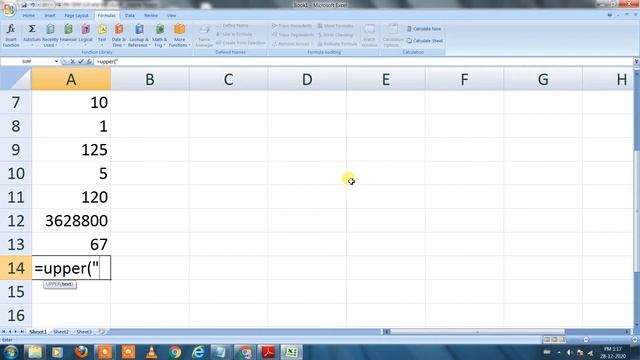The image size is (640, 360).
Task: Open the Recently Used functions list
Action: point(50,35)
